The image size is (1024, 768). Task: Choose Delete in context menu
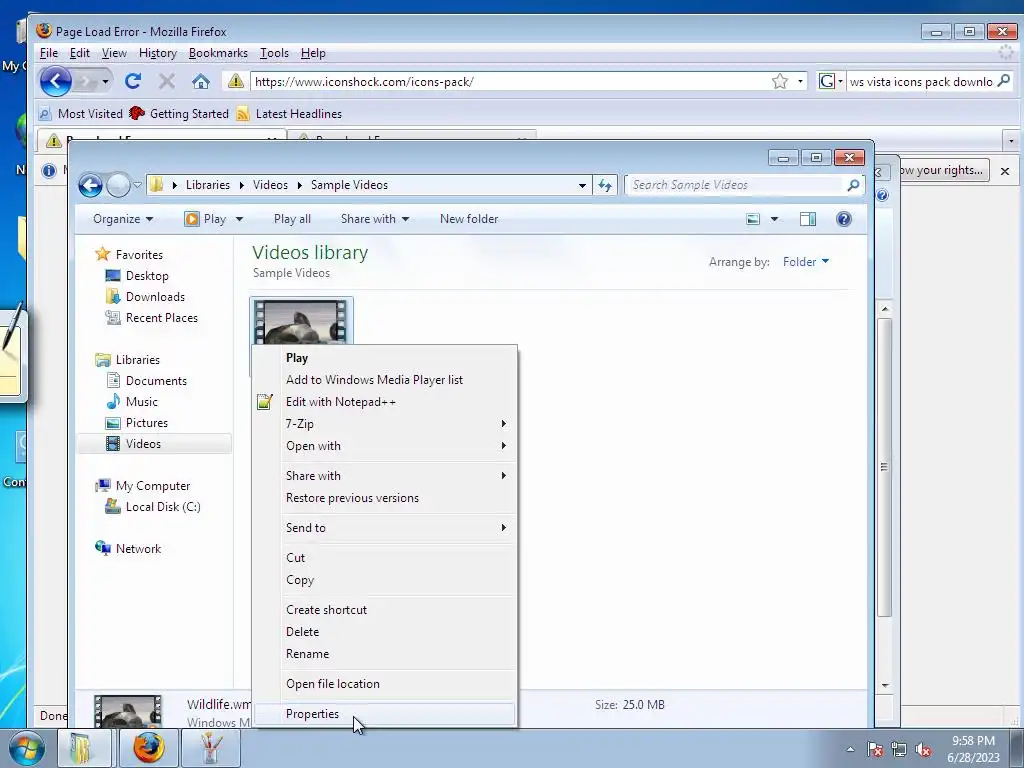point(384,632)
